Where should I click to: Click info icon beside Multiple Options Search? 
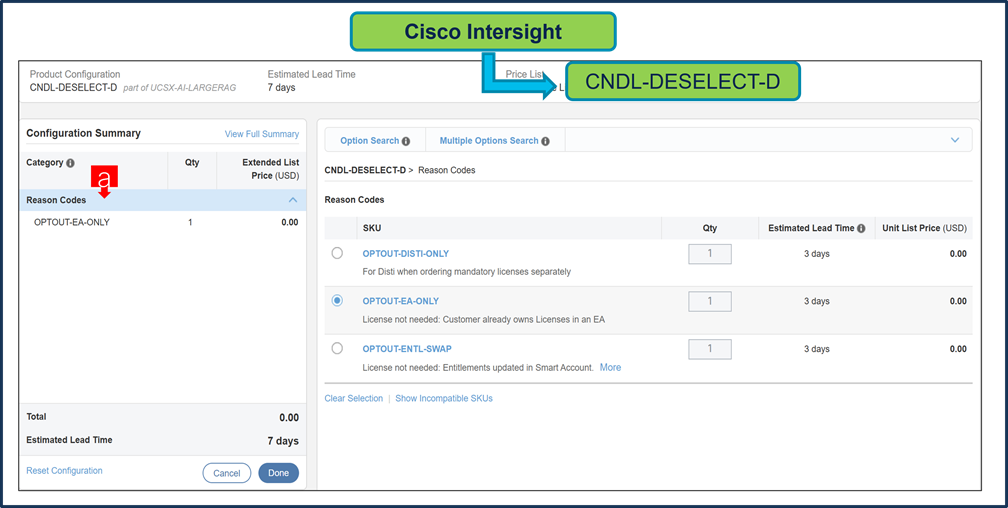(x=545, y=141)
